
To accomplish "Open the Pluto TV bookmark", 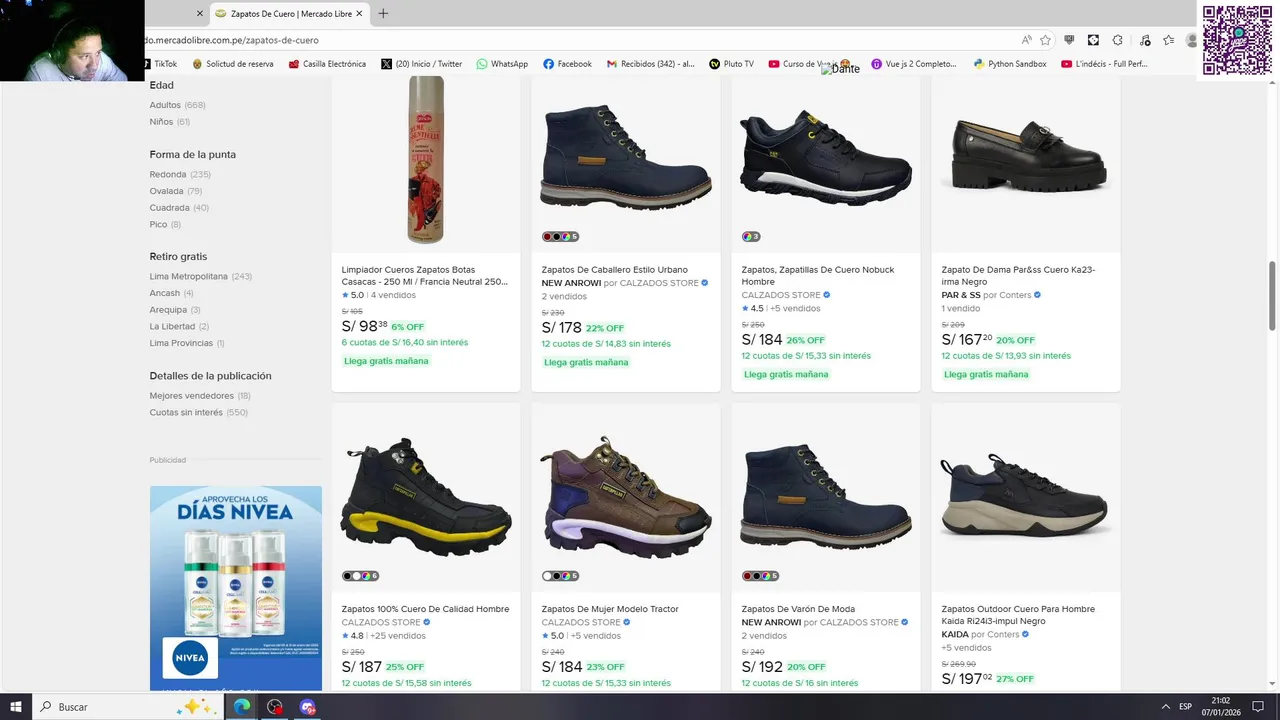I will click(731, 64).
